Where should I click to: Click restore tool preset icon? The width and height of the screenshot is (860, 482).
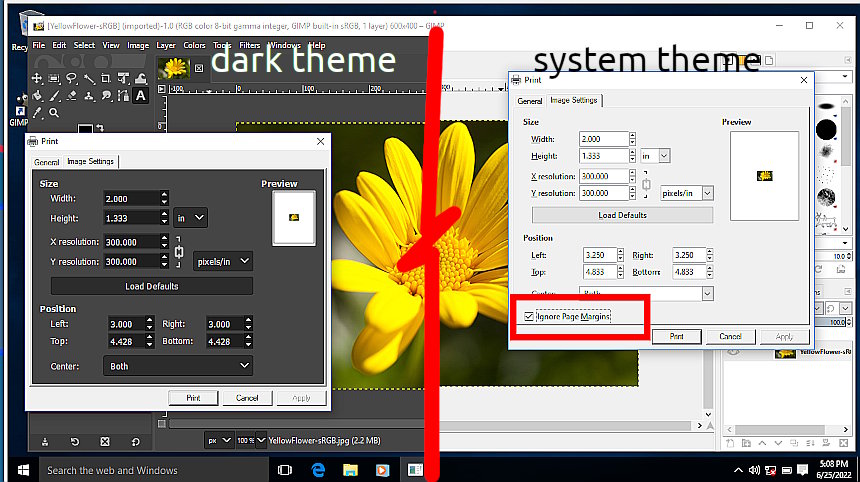[x=75, y=441]
